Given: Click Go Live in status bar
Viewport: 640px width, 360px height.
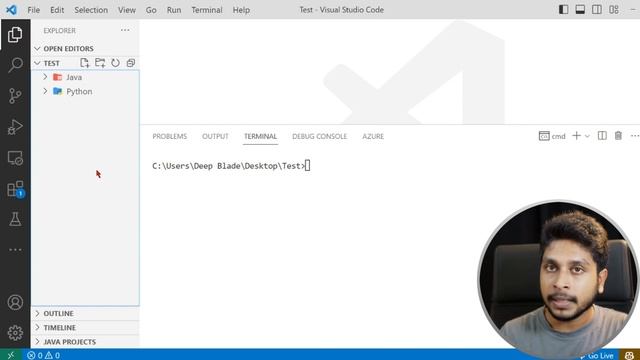Looking at the screenshot, I should coord(597,356).
